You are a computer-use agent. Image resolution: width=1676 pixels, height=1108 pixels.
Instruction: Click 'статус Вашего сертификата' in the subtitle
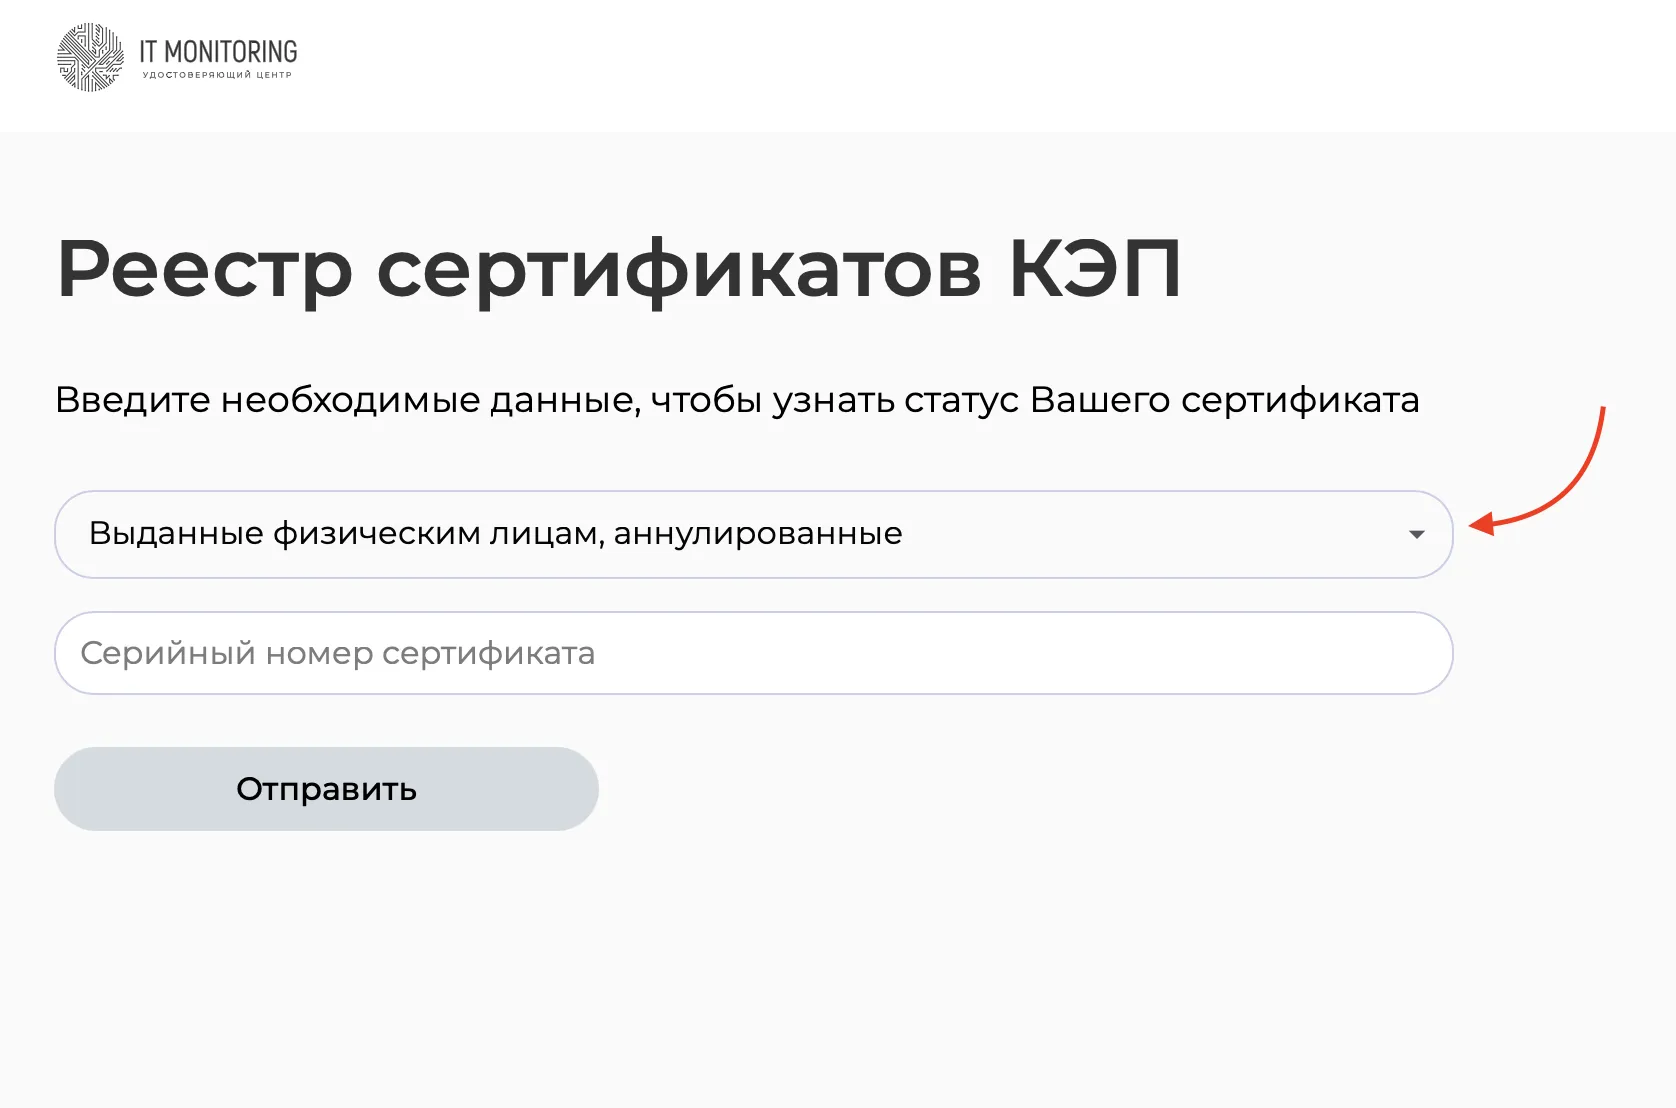[x=1161, y=400]
